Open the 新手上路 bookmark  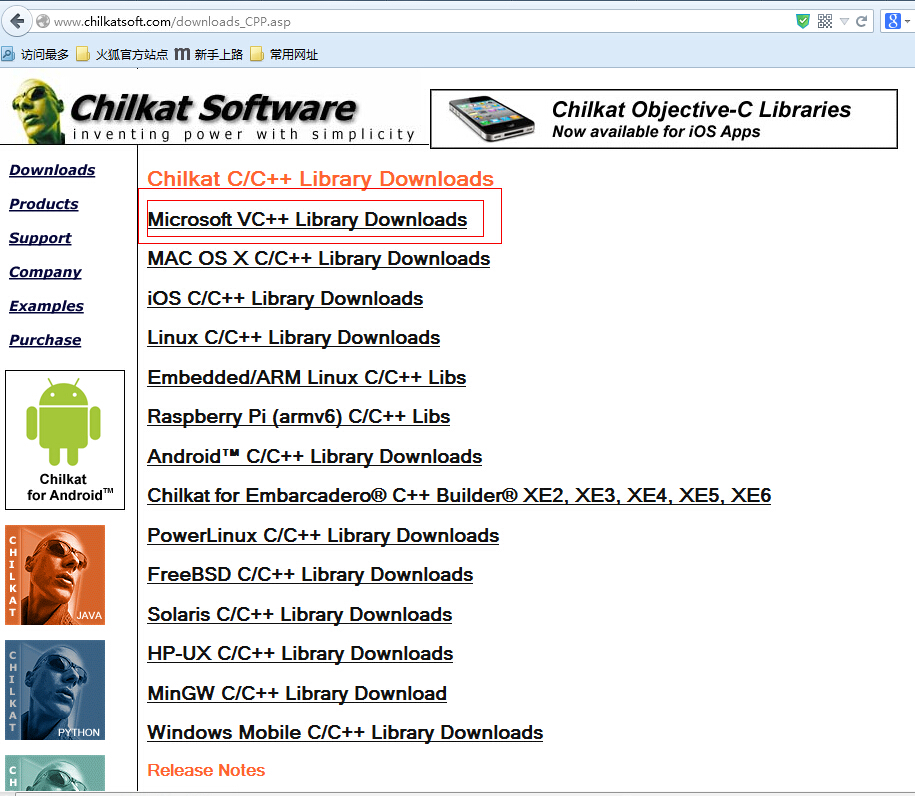(209, 54)
